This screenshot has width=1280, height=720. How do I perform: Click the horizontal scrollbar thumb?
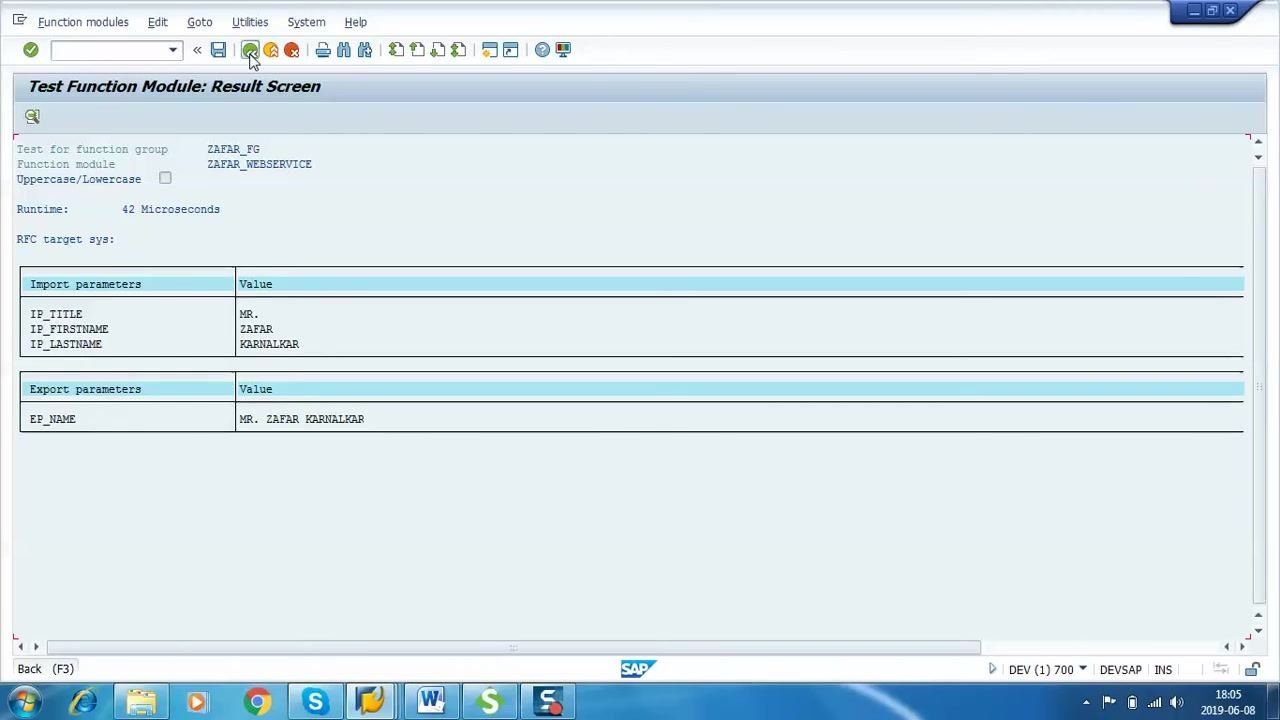pyautogui.click(x=514, y=647)
